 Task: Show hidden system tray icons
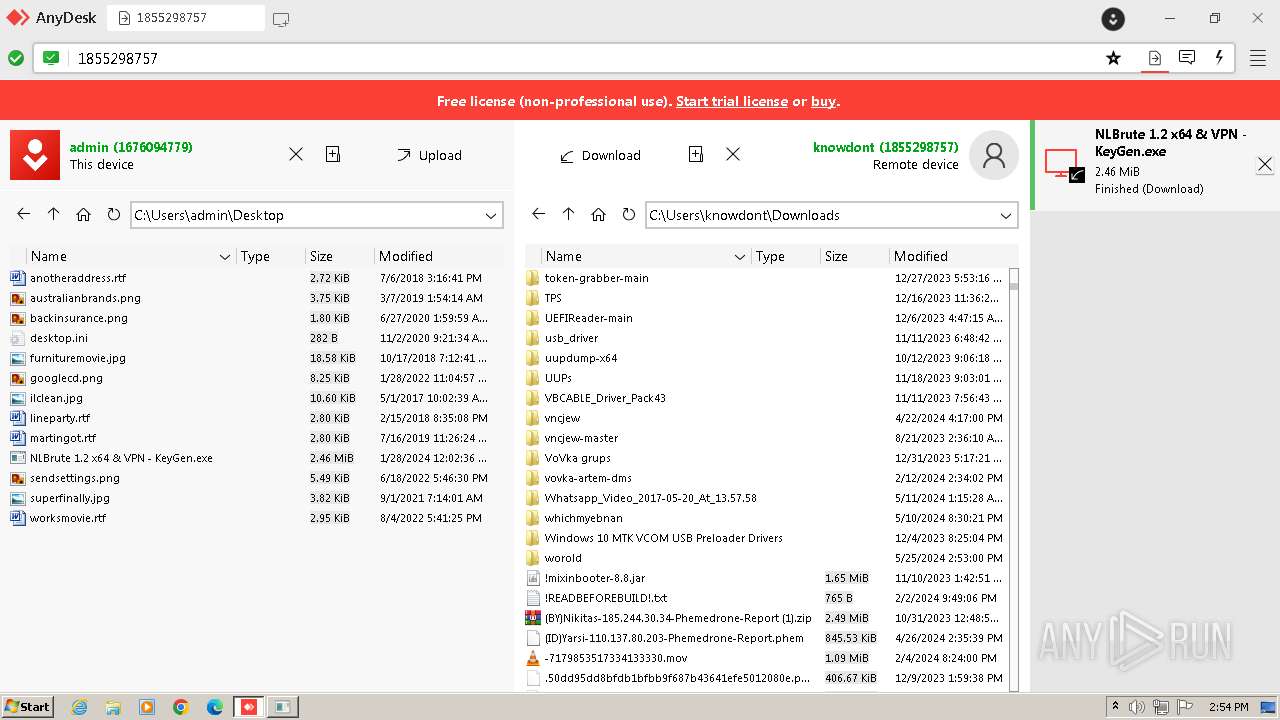(1116, 707)
